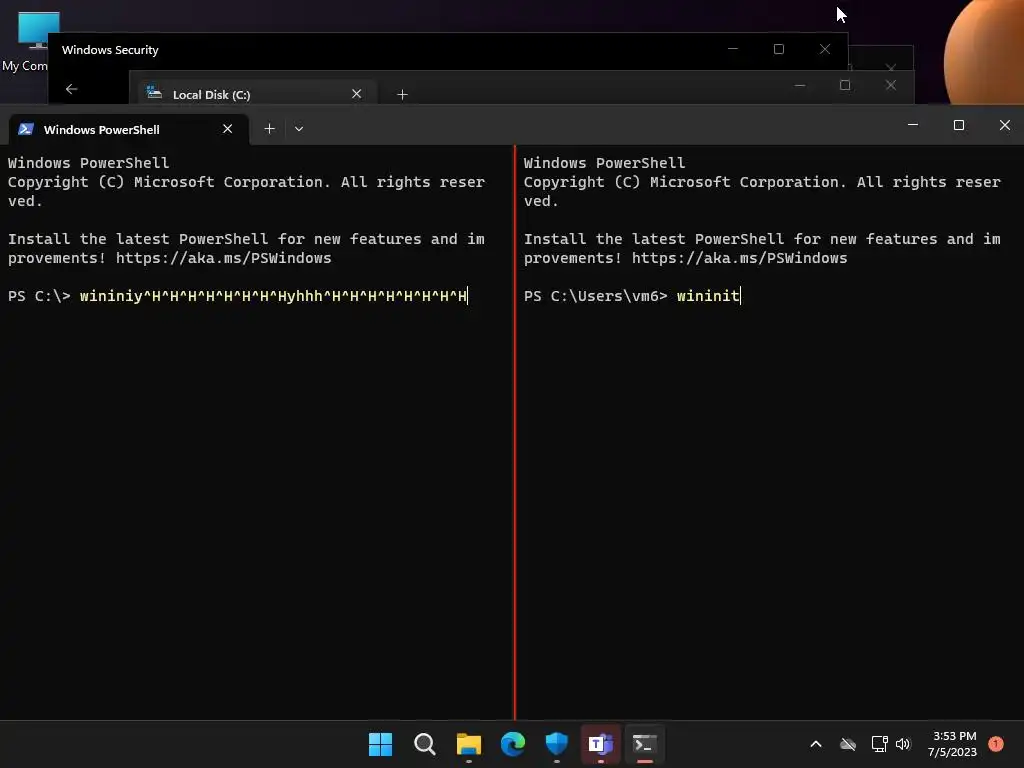Open network status tray icon

click(x=879, y=744)
